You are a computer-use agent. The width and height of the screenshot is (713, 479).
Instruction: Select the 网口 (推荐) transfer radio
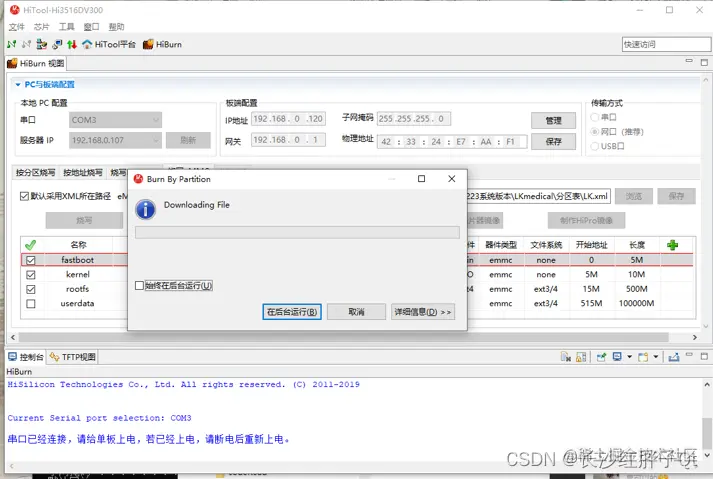click(594, 132)
